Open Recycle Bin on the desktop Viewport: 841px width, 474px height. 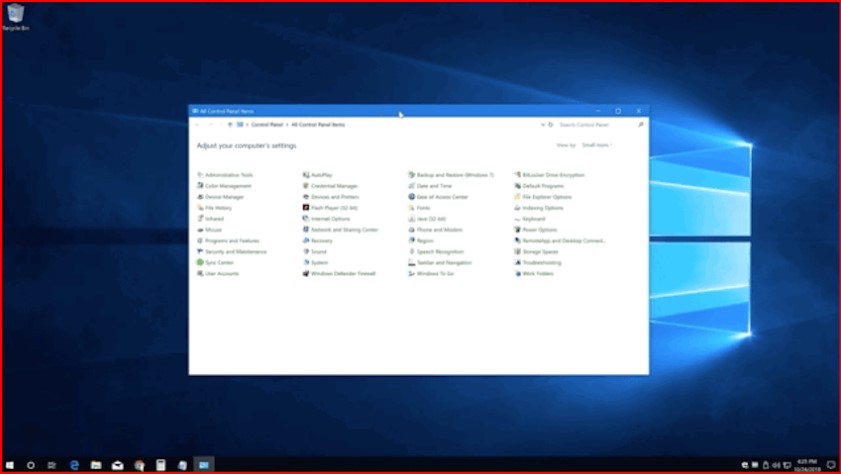coord(16,17)
